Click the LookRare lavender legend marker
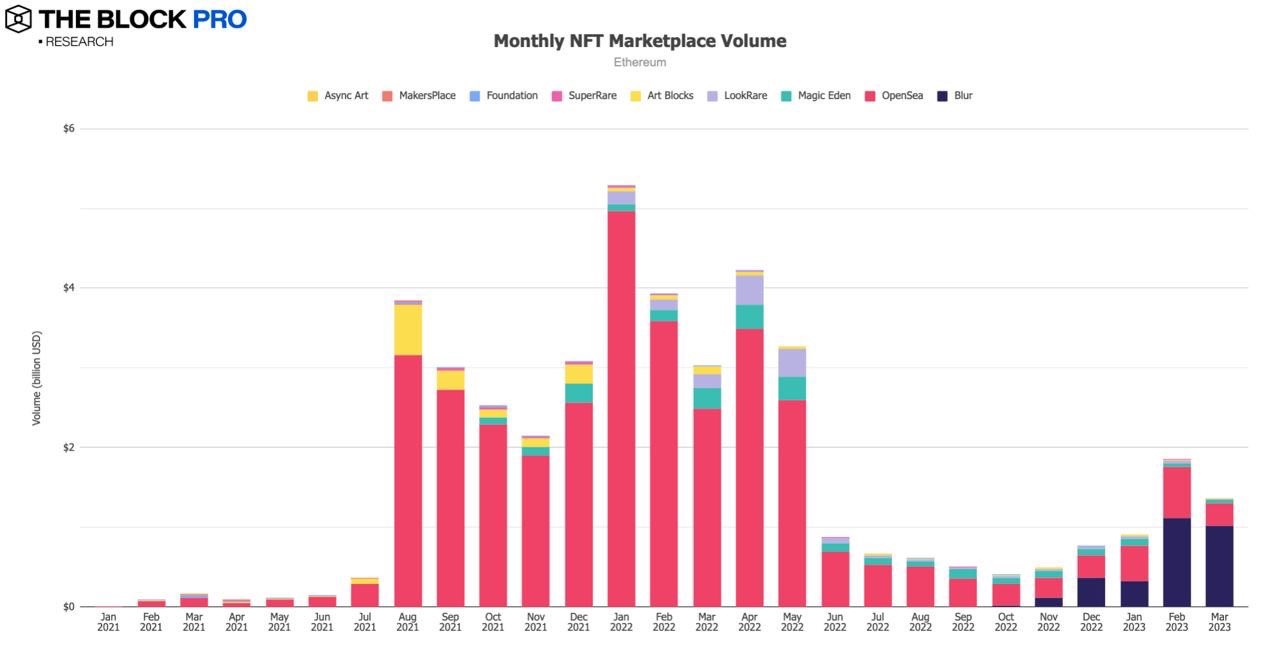Screen dimensions: 1280x665 (x=712, y=96)
